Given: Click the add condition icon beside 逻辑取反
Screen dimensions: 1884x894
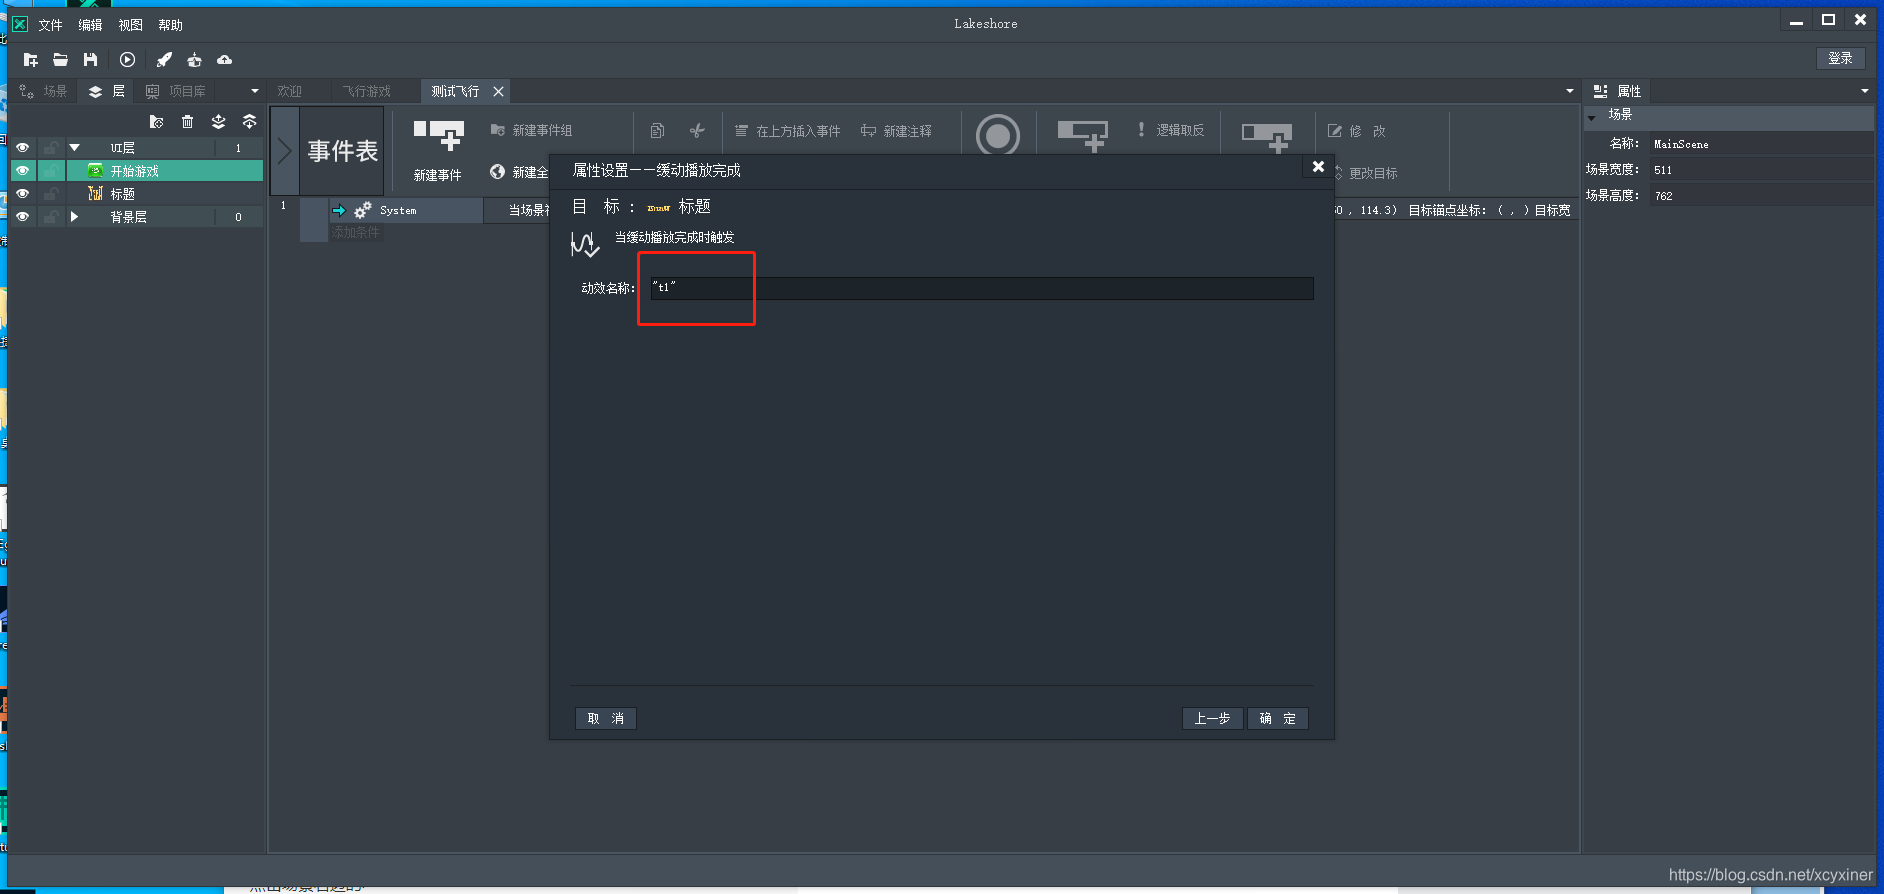Looking at the screenshot, I should pyautogui.click(x=1083, y=135).
